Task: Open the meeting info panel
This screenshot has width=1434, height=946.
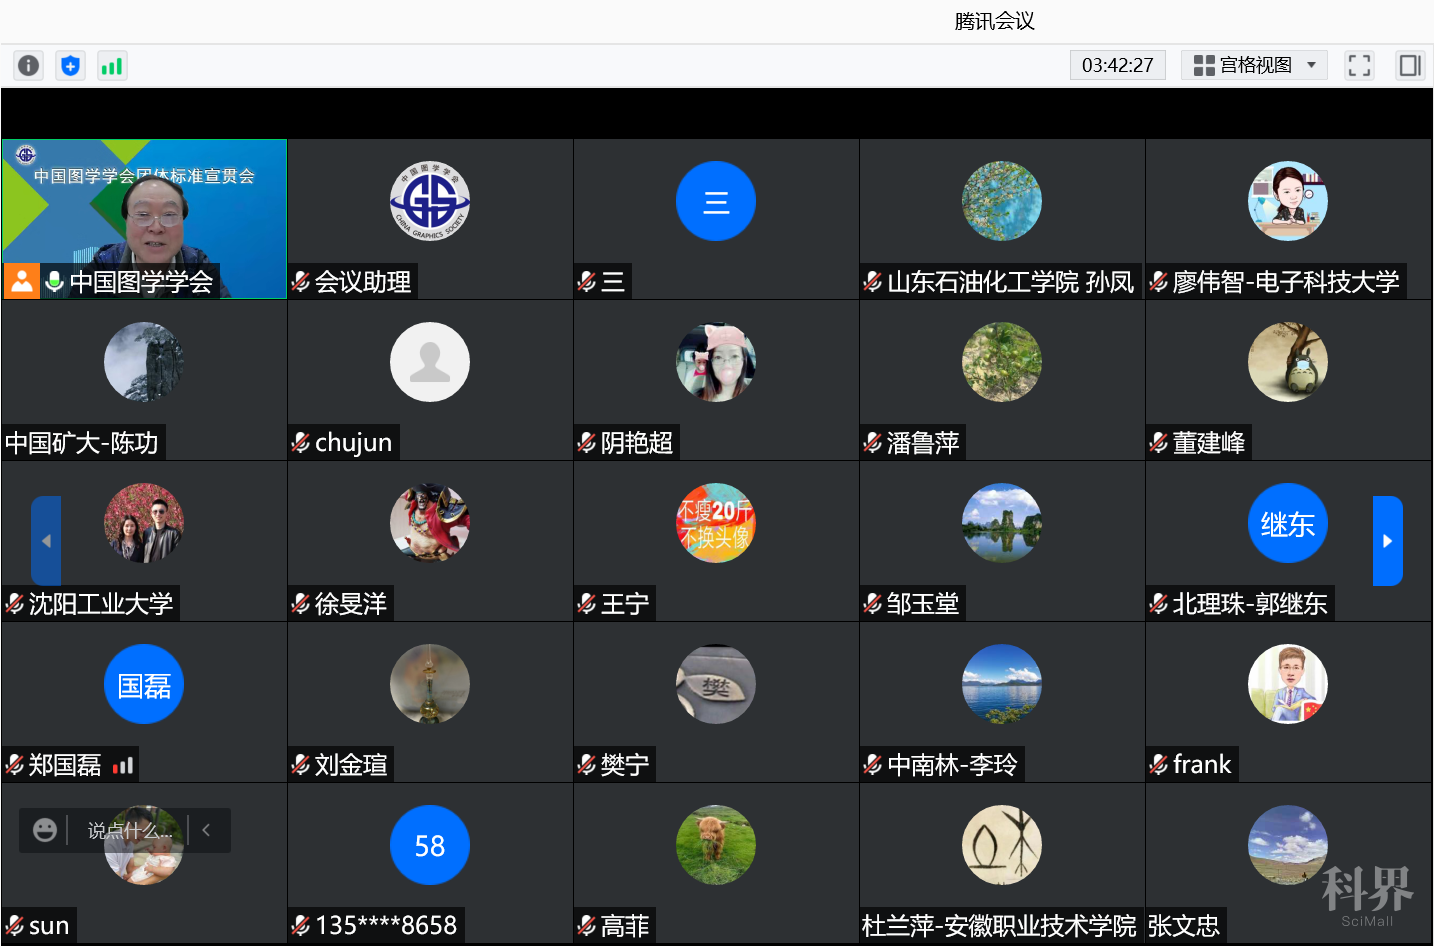Action: coord(28,65)
